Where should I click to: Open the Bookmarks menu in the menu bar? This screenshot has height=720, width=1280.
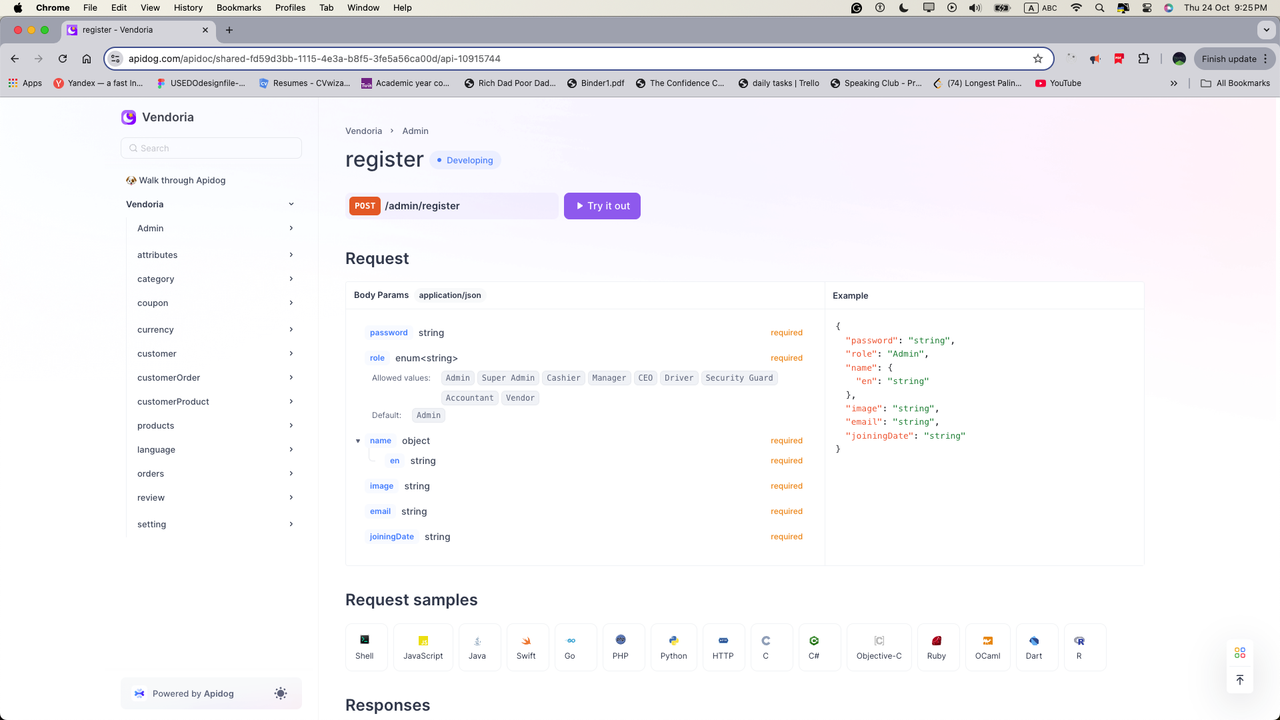click(x=239, y=7)
